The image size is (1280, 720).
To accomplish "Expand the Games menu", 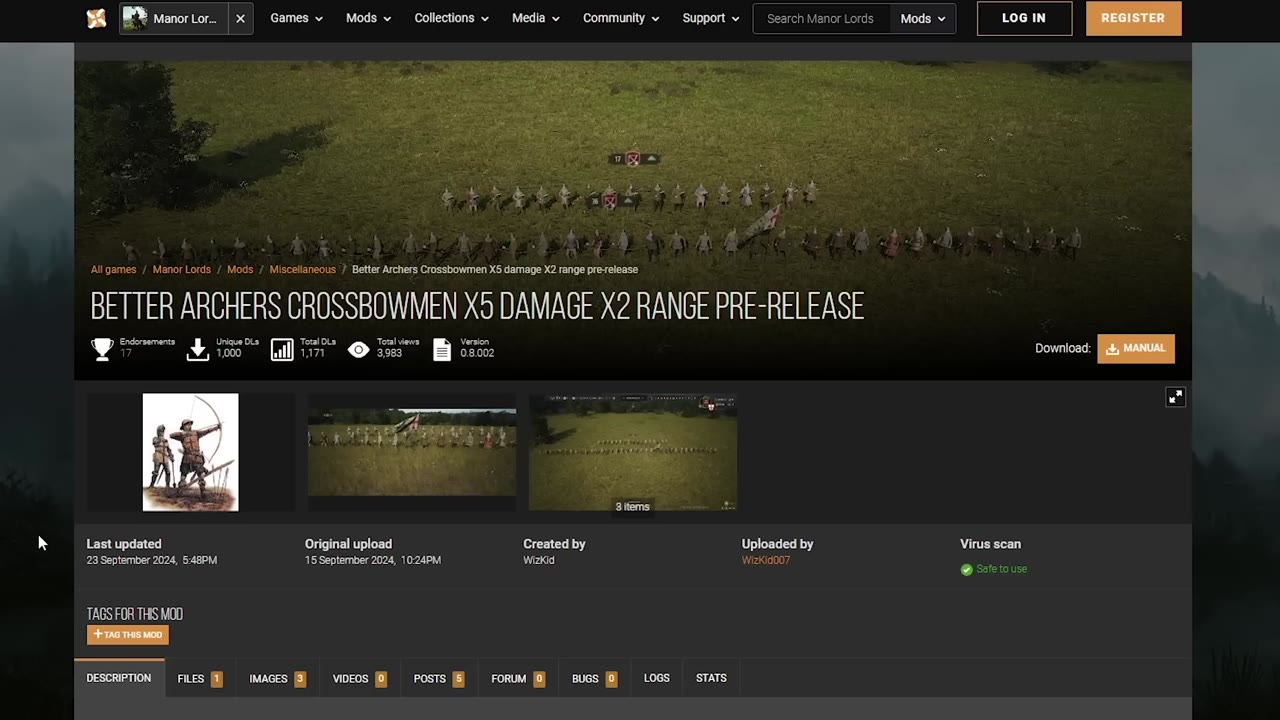I will click(x=296, y=18).
